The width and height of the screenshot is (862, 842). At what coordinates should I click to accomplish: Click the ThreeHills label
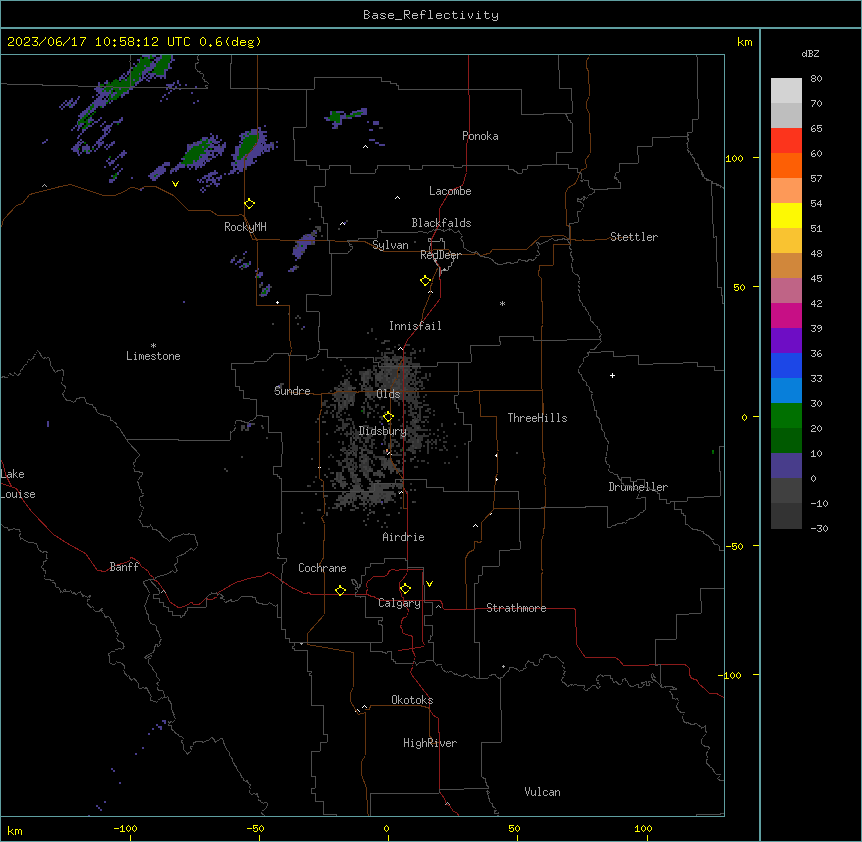point(537,418)
